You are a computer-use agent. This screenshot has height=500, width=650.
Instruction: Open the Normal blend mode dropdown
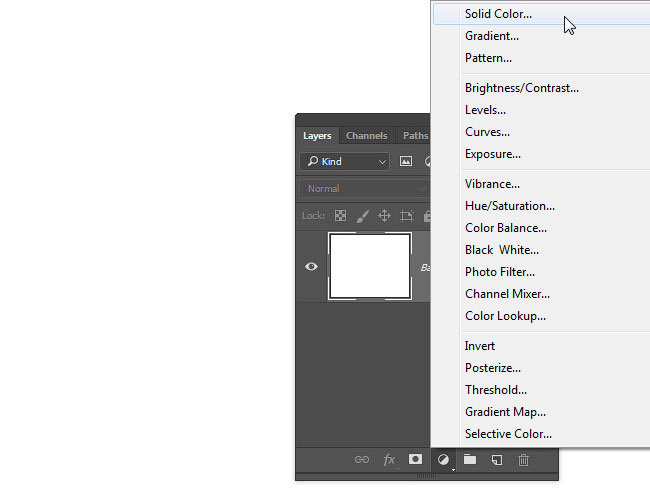tap(365, 189)
